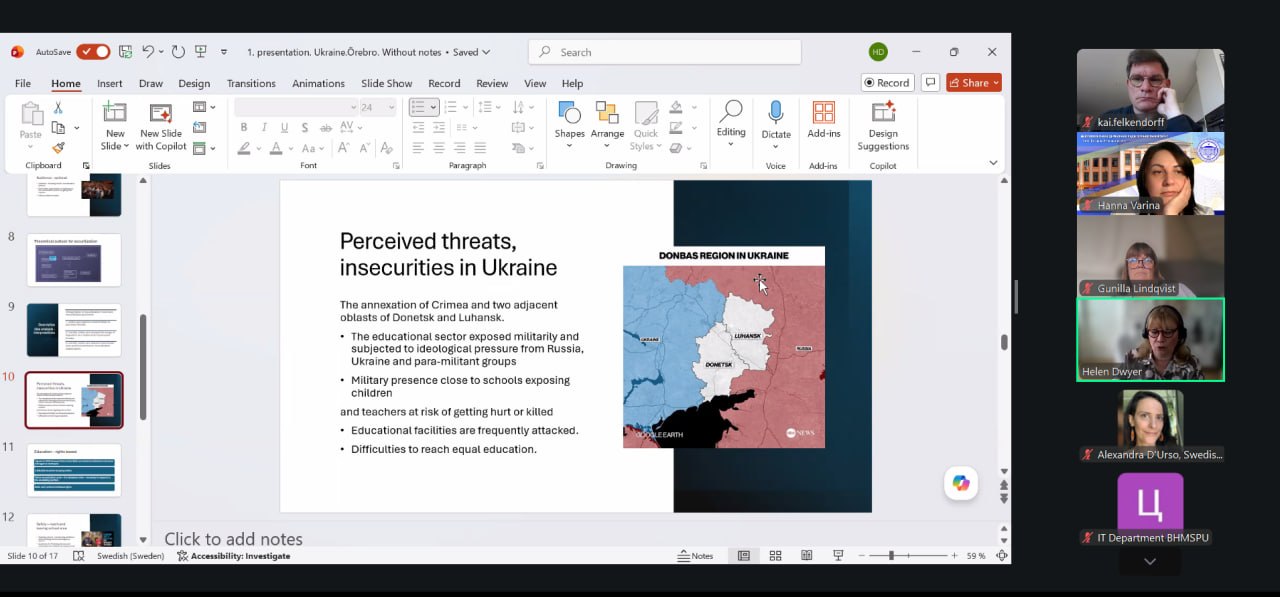Open the Comments speech bubble icon

point(930,83)
